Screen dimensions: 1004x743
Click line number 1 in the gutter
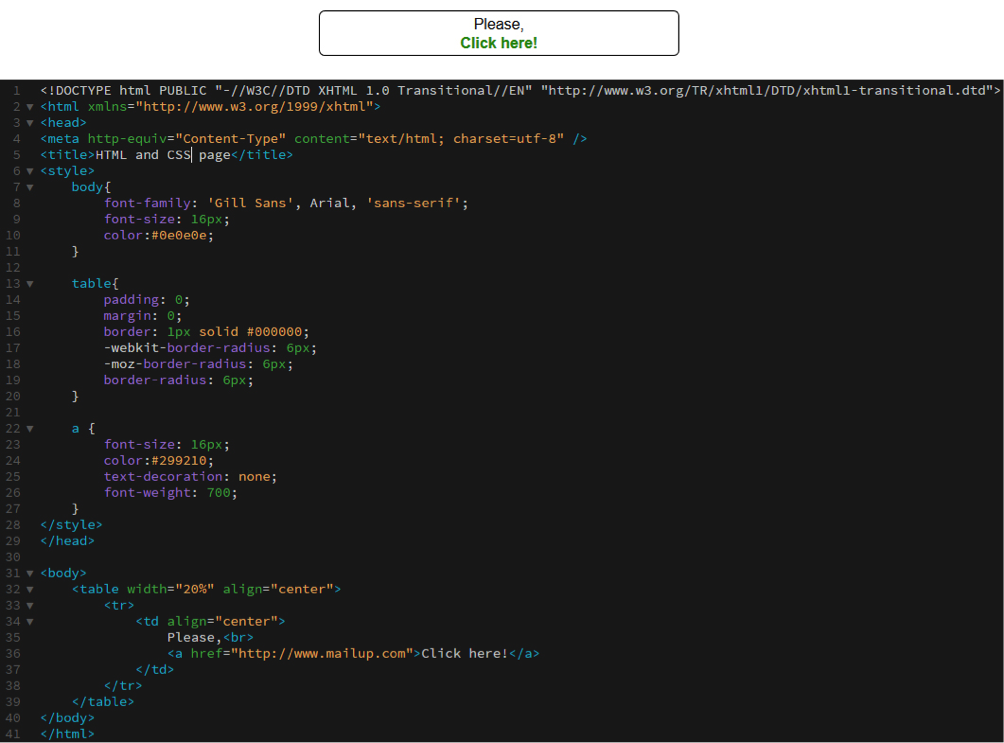pyautogui.click(x=16, y=91)
